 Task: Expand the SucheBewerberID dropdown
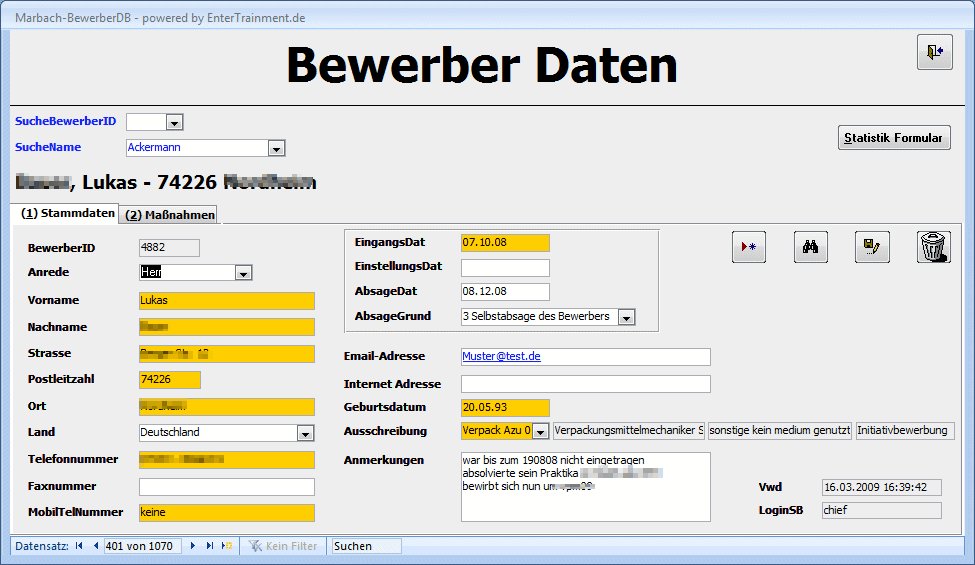pos(174,122)
